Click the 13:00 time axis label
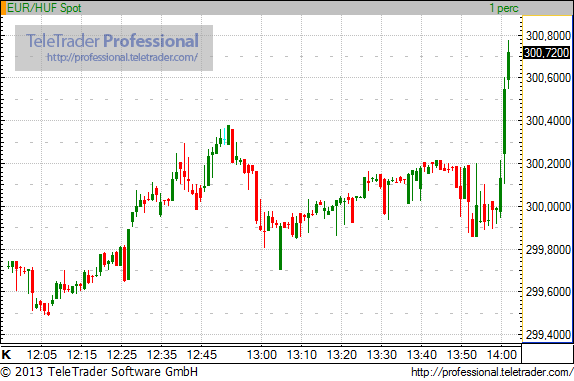Viewport: 574px width, 381px height. [x=262, y=354]
